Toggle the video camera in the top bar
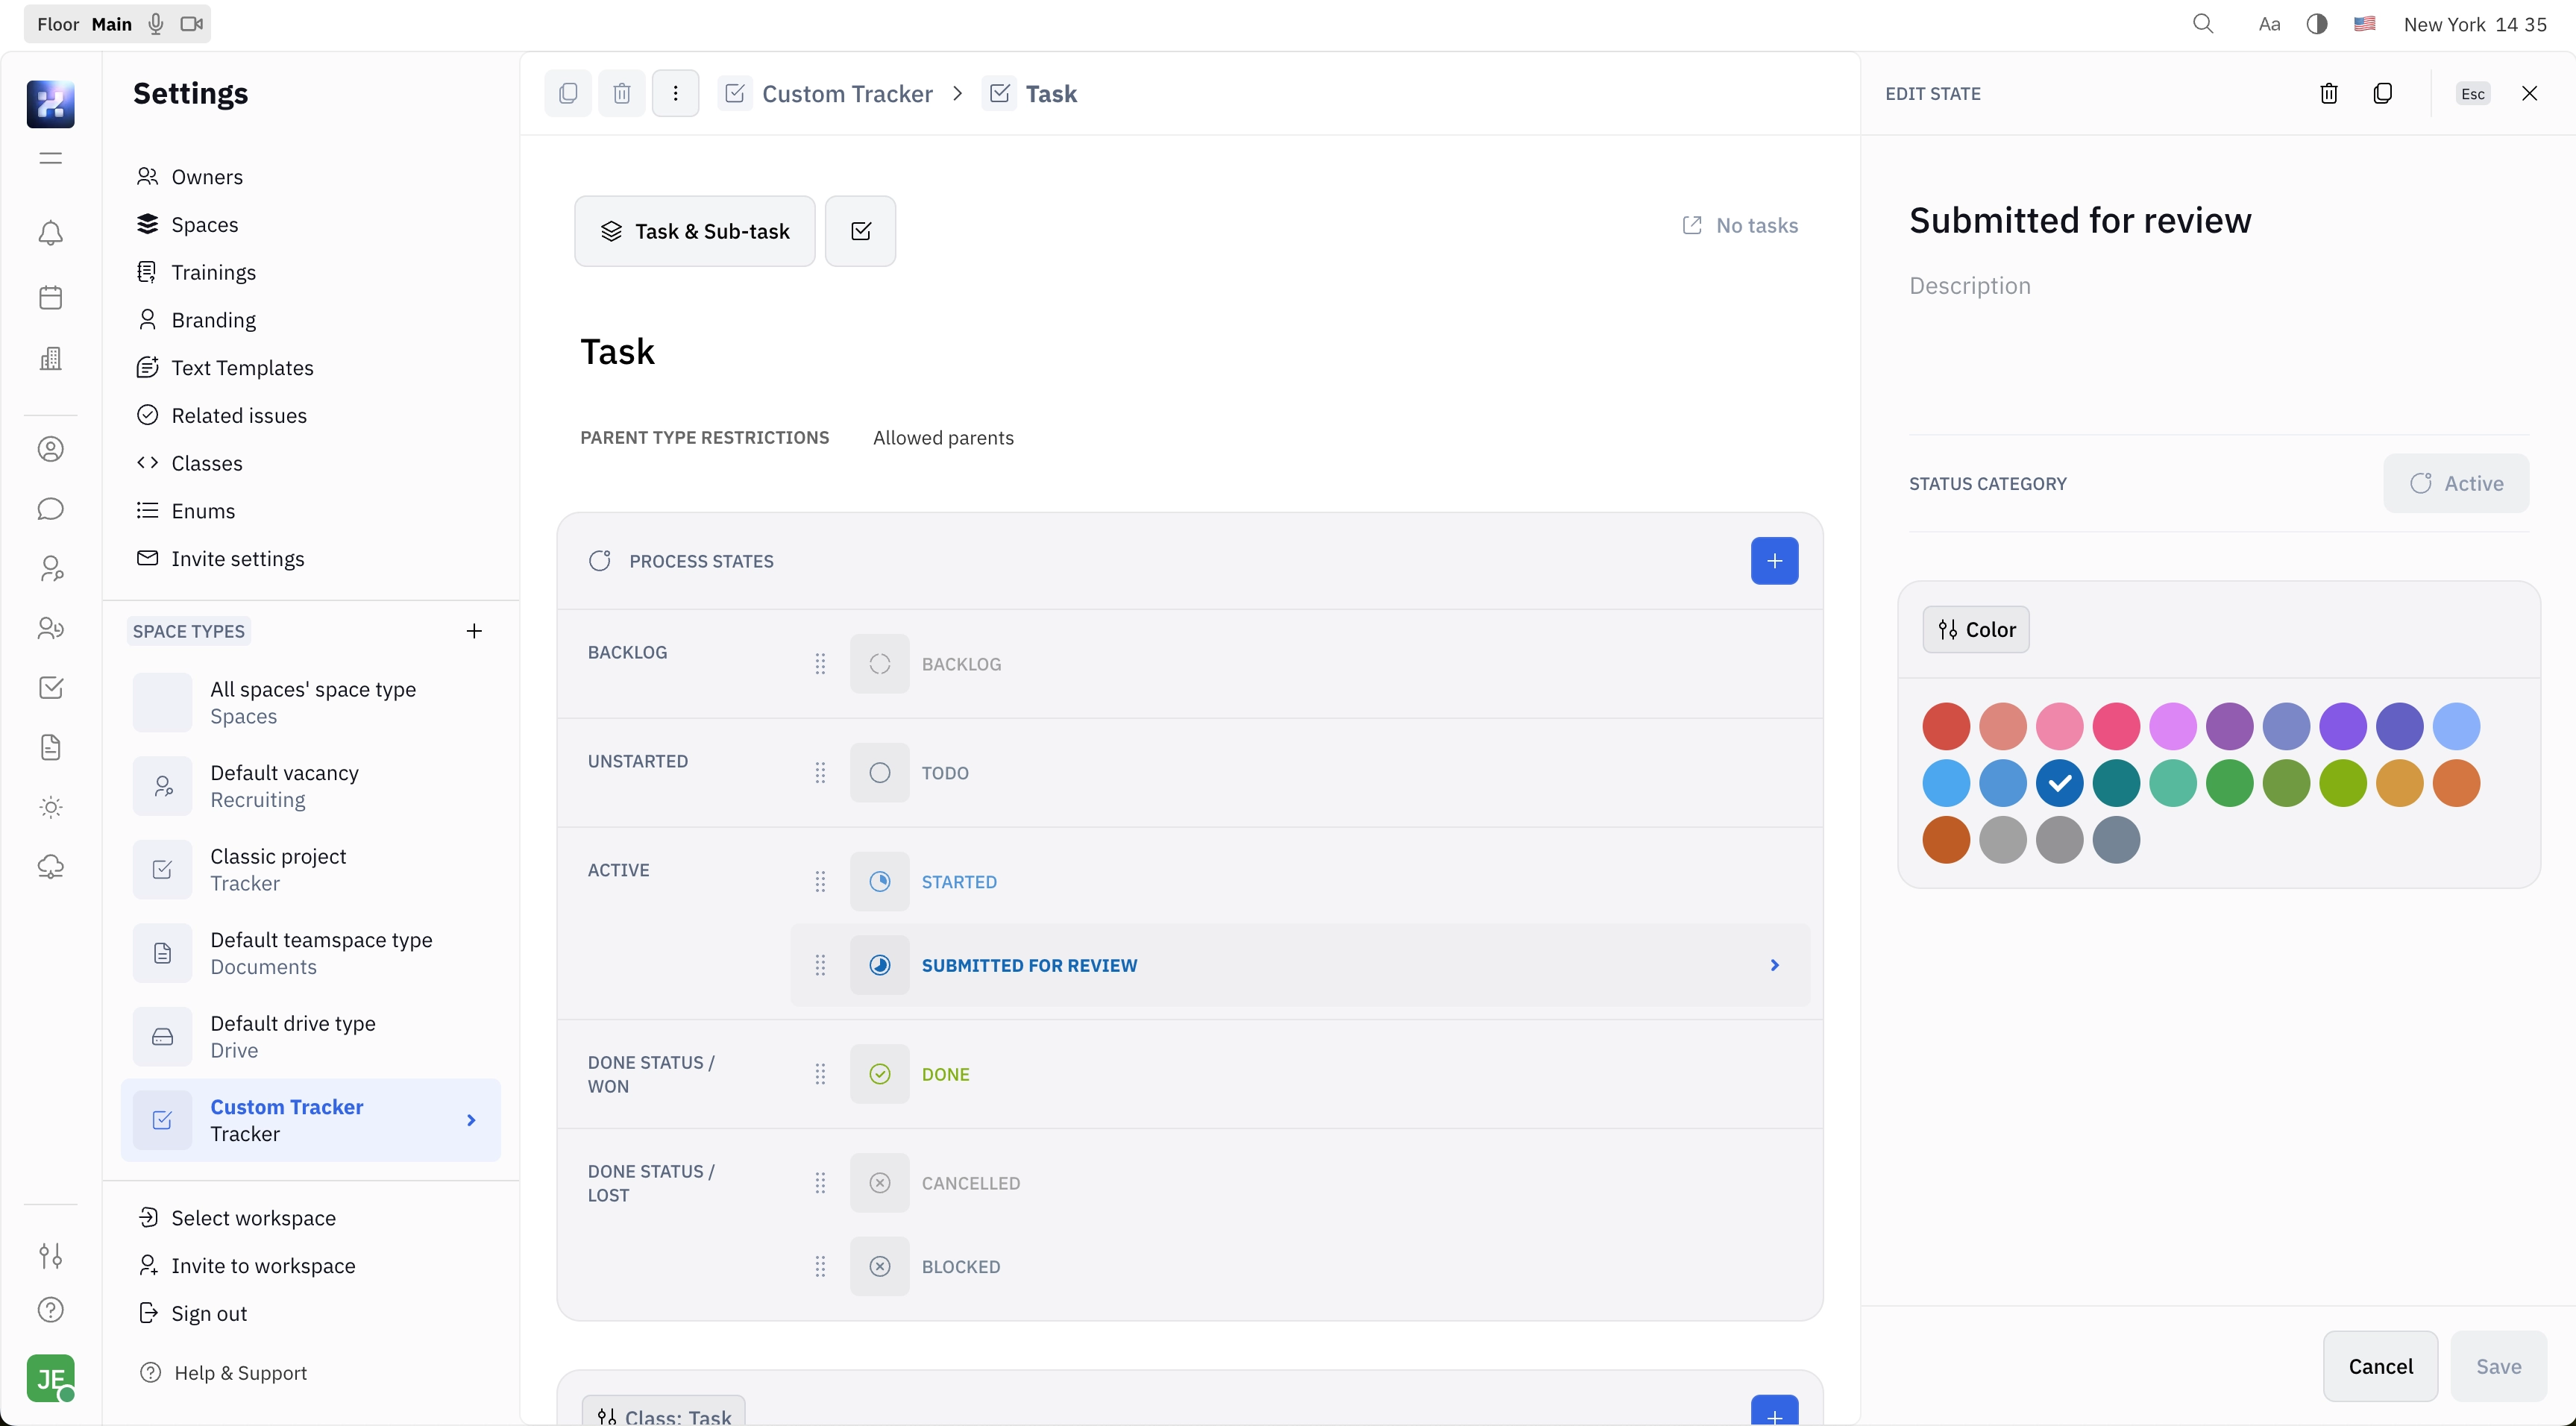This screenshot has width=2576, height=1426. coord(192,23)
